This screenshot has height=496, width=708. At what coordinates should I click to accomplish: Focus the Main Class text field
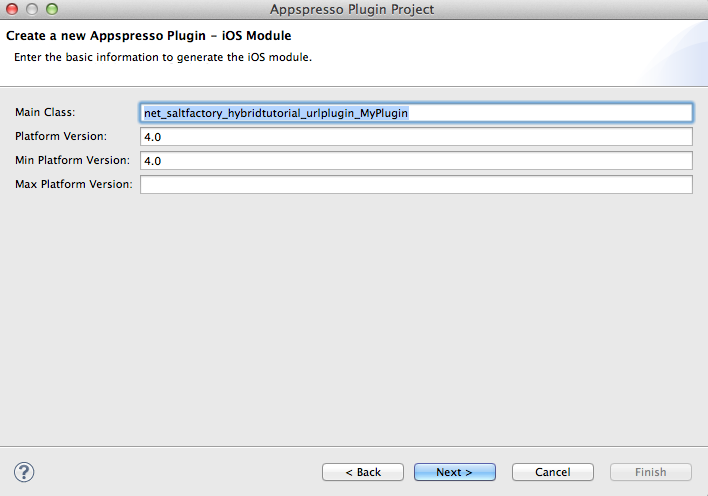pyautogui.click(x=416, y=112)
